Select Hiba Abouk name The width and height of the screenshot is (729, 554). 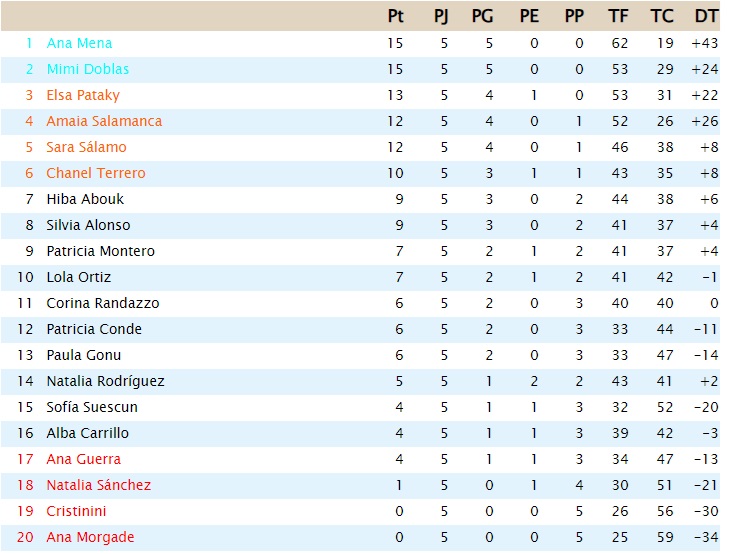tap(85, 199)
